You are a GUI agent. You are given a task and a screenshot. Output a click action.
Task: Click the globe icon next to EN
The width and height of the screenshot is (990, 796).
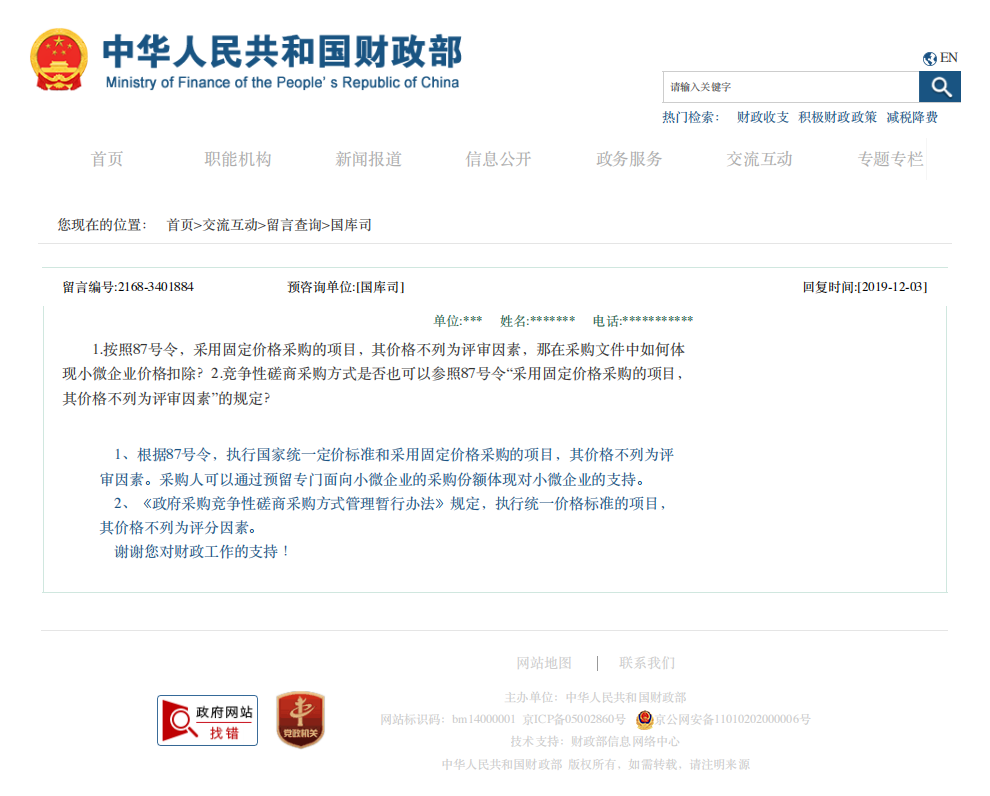click(x=928, y=58)
